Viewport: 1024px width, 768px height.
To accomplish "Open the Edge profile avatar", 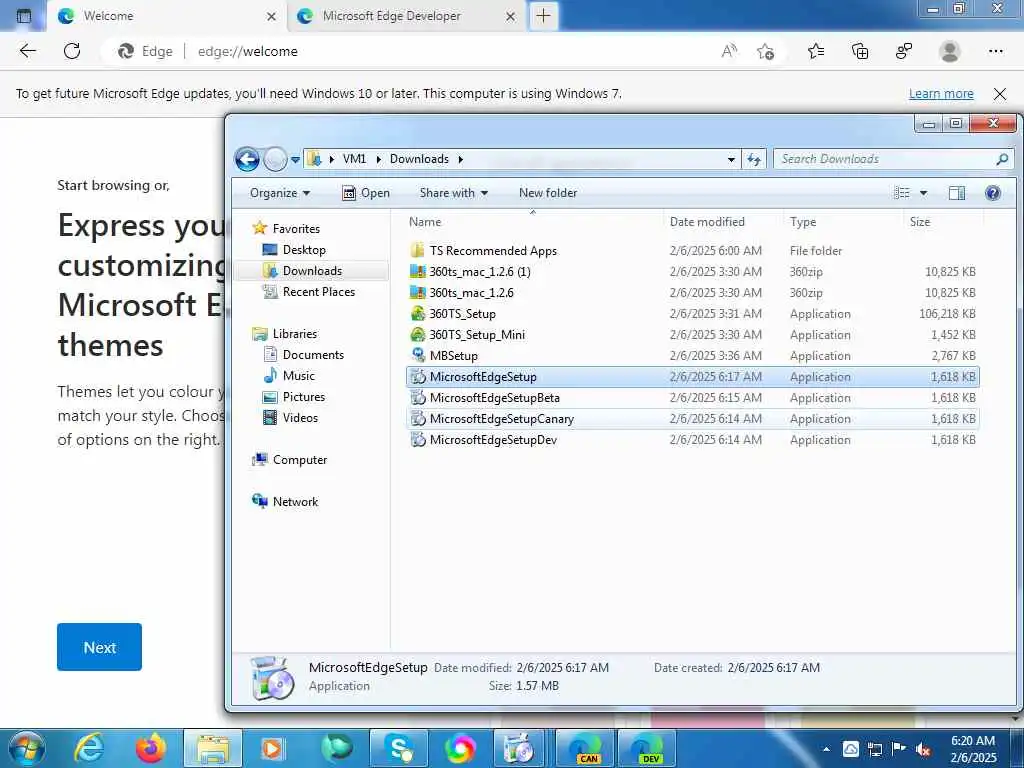I will tap(950, 51).
